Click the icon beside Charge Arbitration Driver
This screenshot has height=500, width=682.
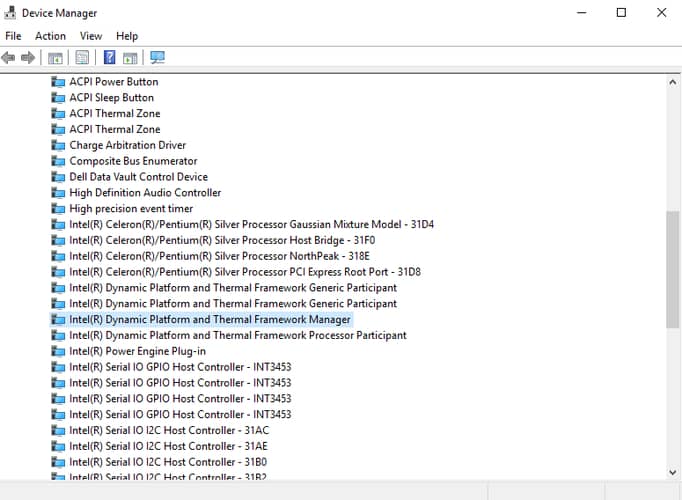click(58, 145)
